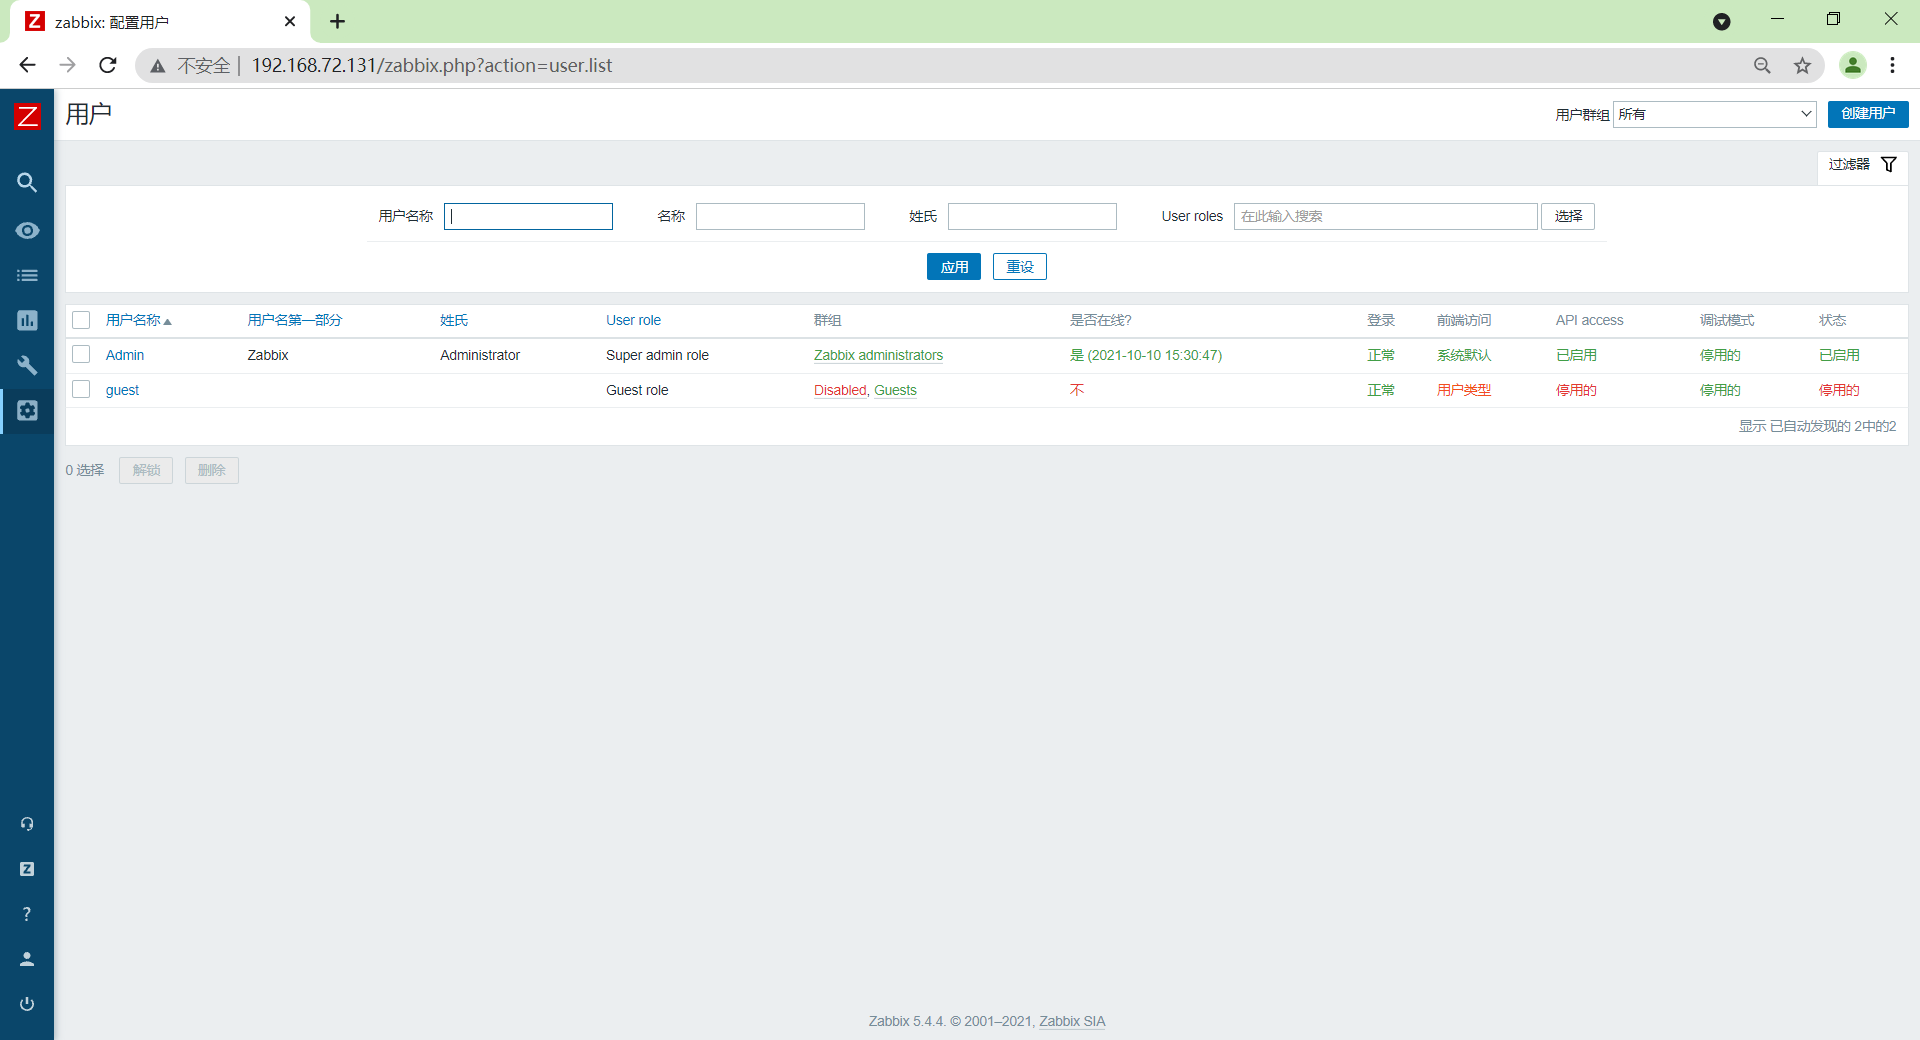The height and width of the screenshot is (1040, 1920).
Task: Click Admin's Super admin role cell
Action: pos(657,355)
